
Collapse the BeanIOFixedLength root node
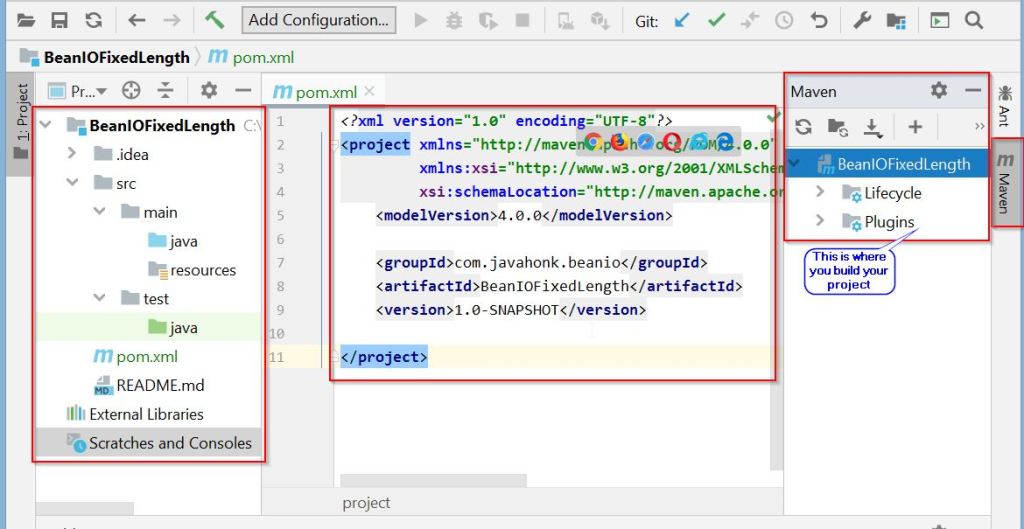tap(46, 125)
